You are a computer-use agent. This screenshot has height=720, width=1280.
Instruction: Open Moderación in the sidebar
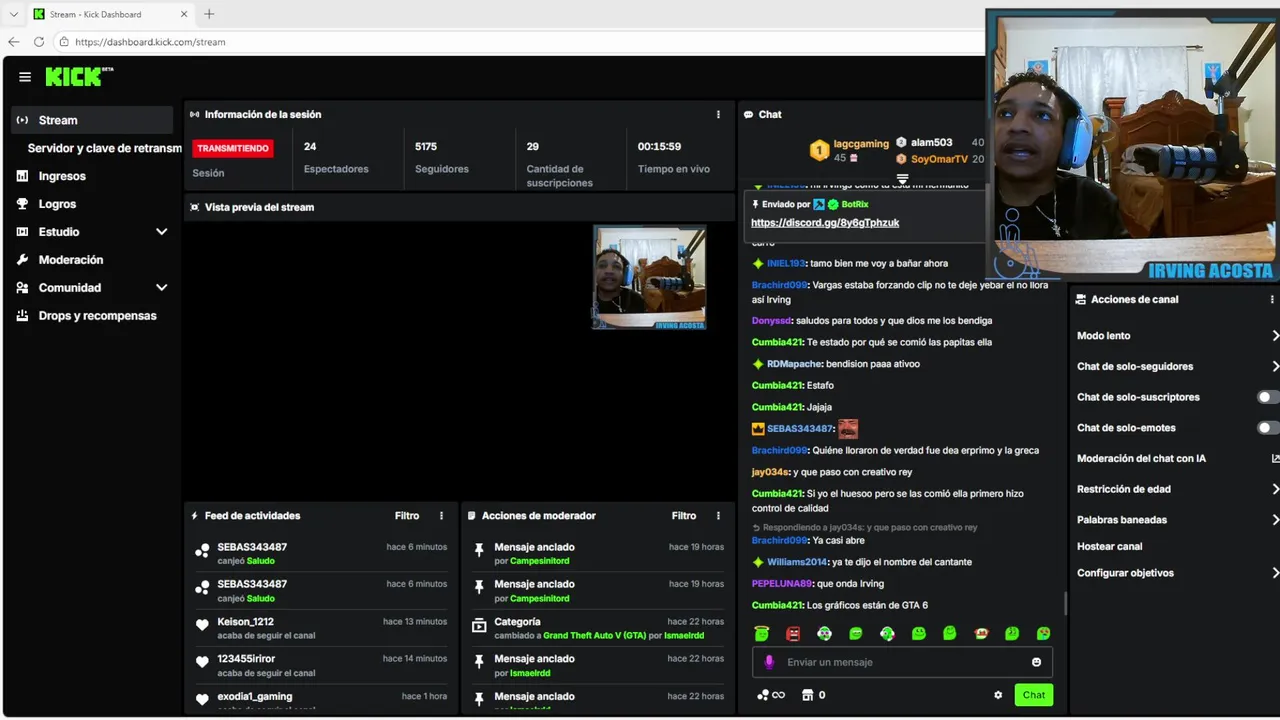[x=70, y=260]
